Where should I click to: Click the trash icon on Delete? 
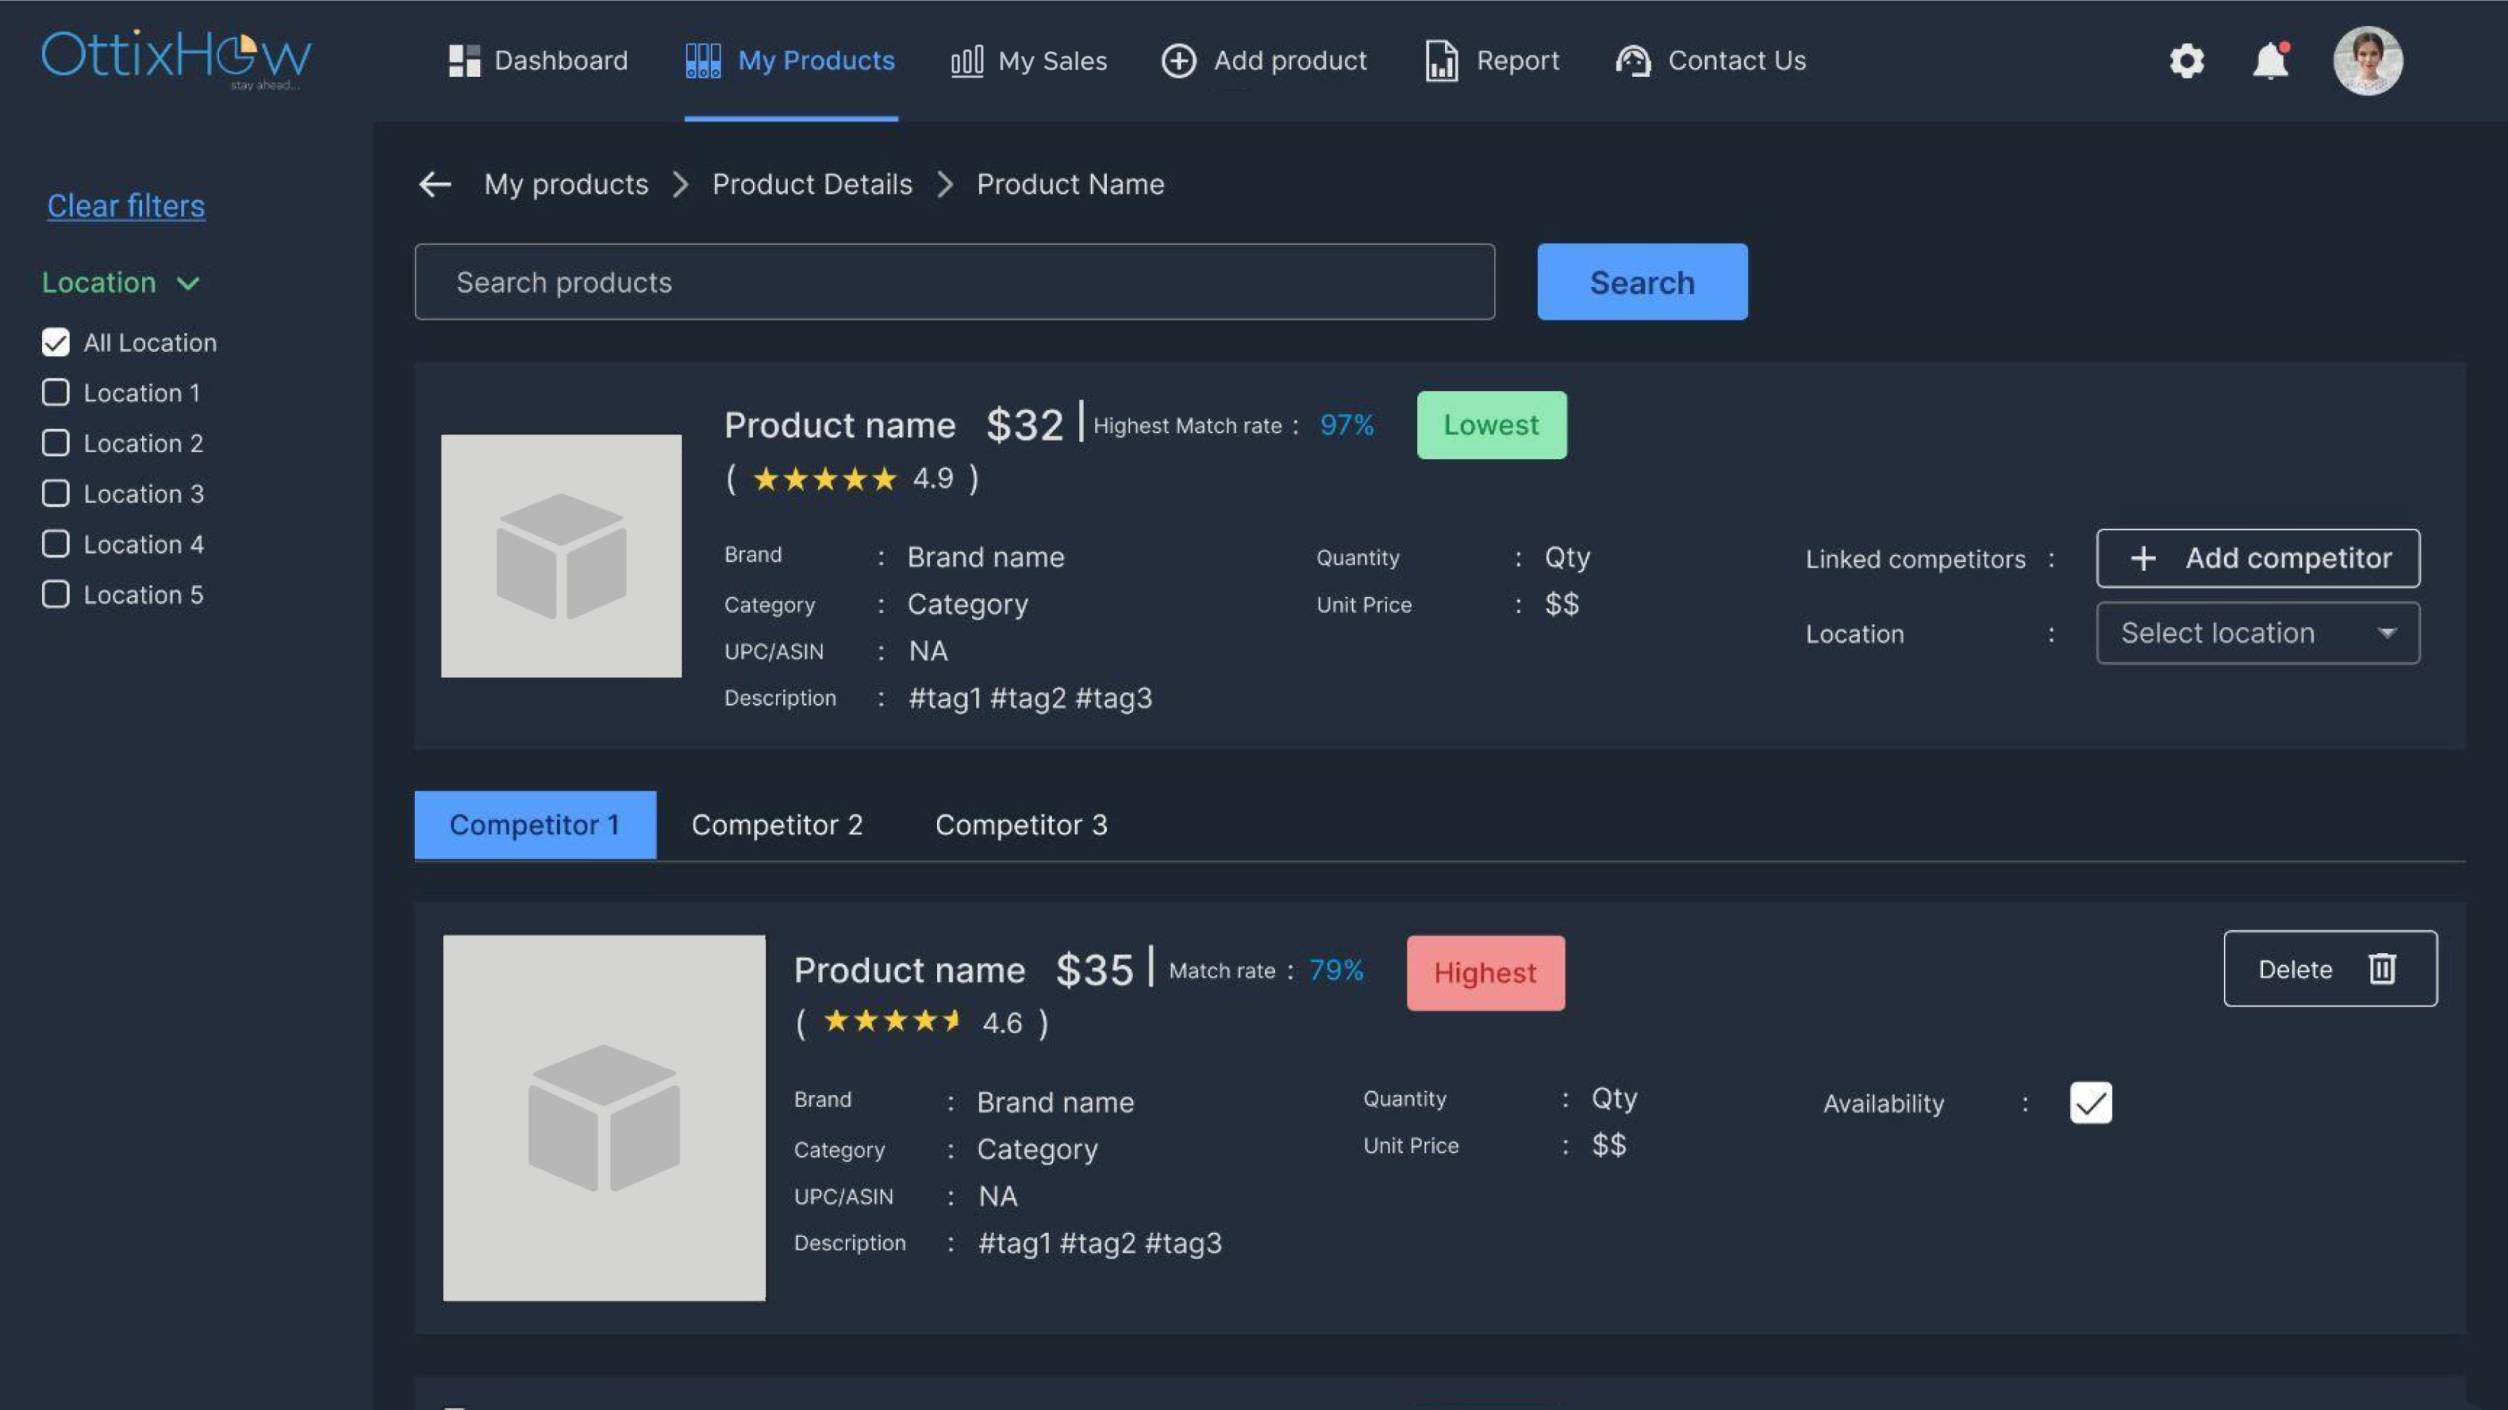(x=2382, y=968)
